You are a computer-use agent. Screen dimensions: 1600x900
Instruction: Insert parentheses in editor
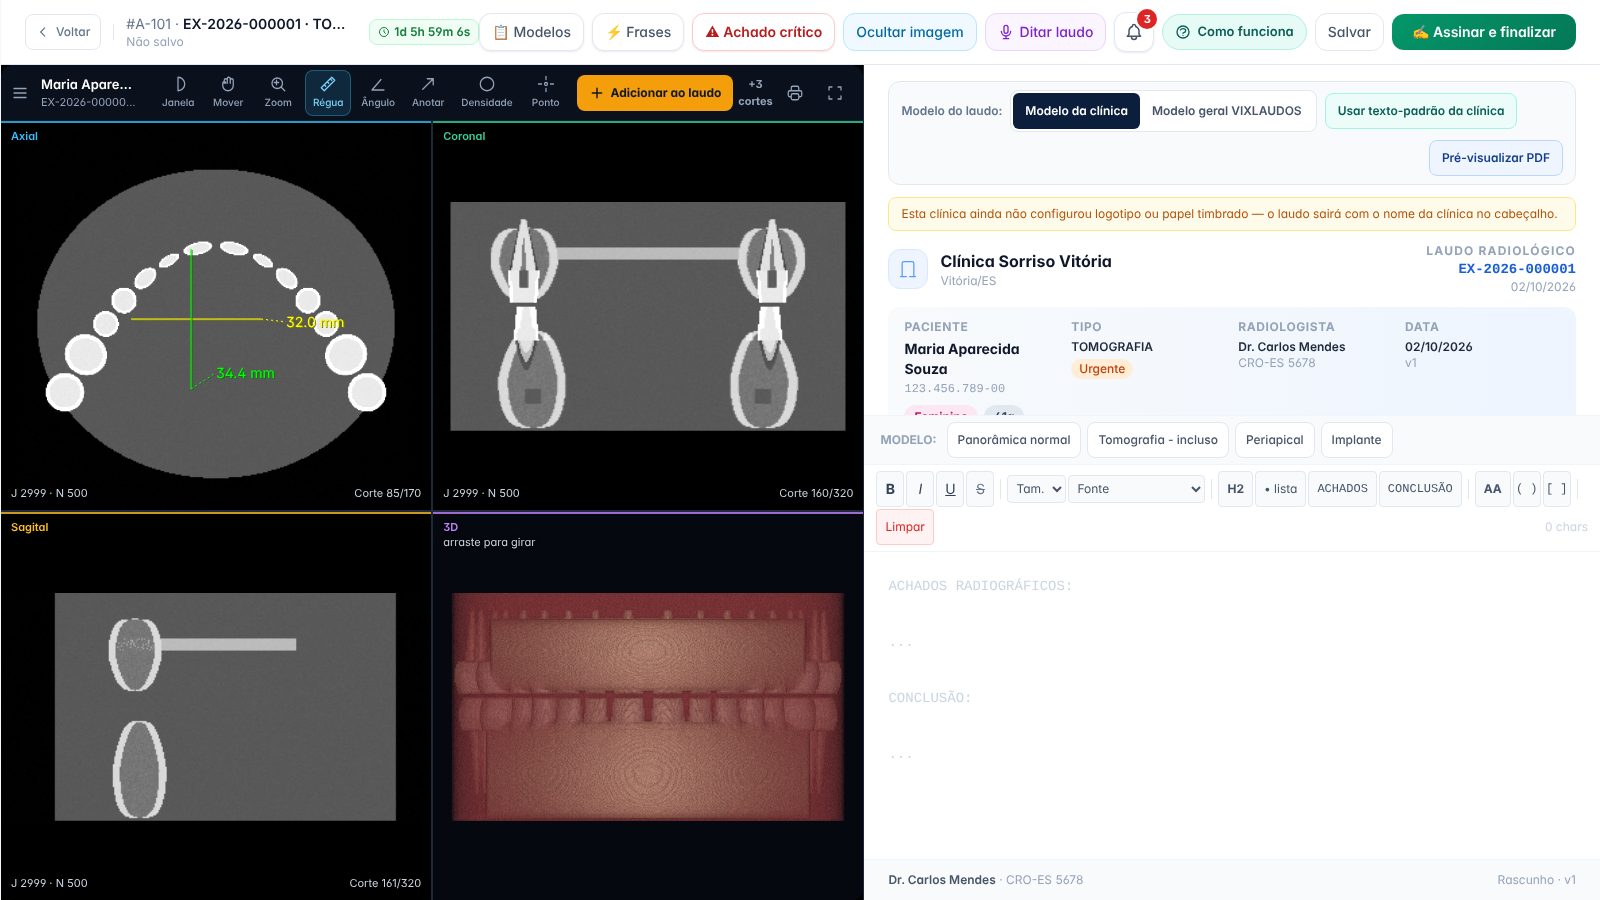(x=1527, y=489)
